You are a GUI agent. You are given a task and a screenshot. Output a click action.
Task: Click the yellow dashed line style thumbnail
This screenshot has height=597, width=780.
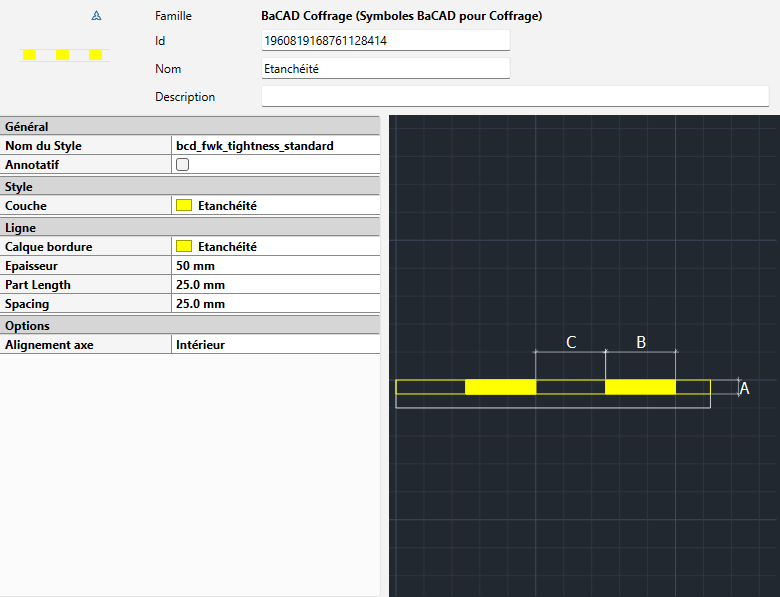[63, 55]
